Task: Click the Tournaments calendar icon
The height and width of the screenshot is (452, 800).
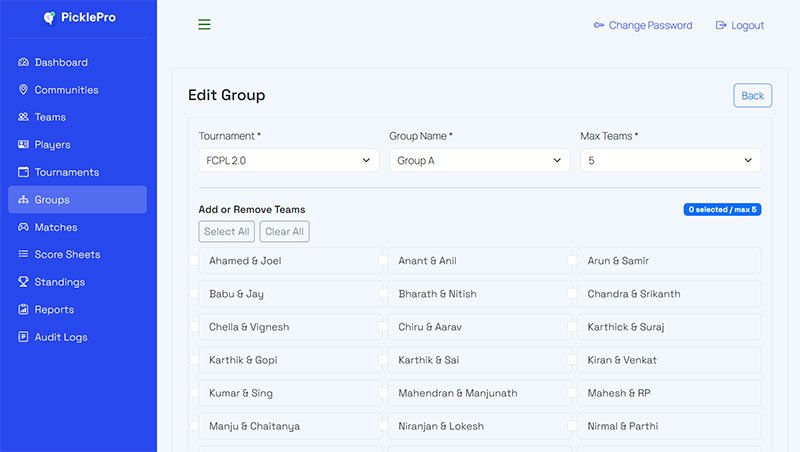Action: tap(23, 172)
